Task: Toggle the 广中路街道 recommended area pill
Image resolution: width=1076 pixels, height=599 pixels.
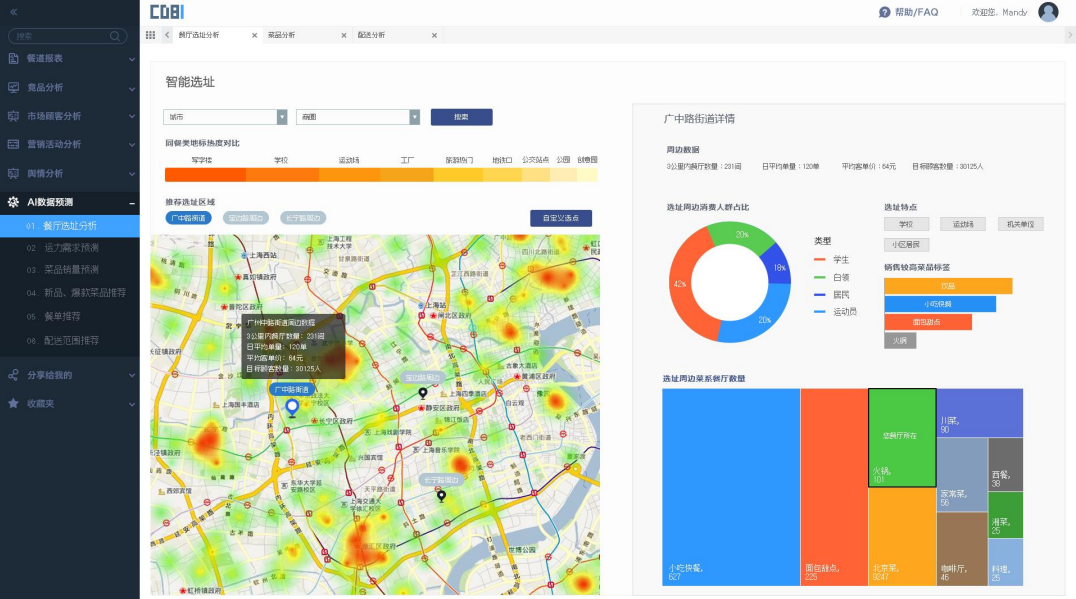Action: pyautogui.click(x=188, y=218)
